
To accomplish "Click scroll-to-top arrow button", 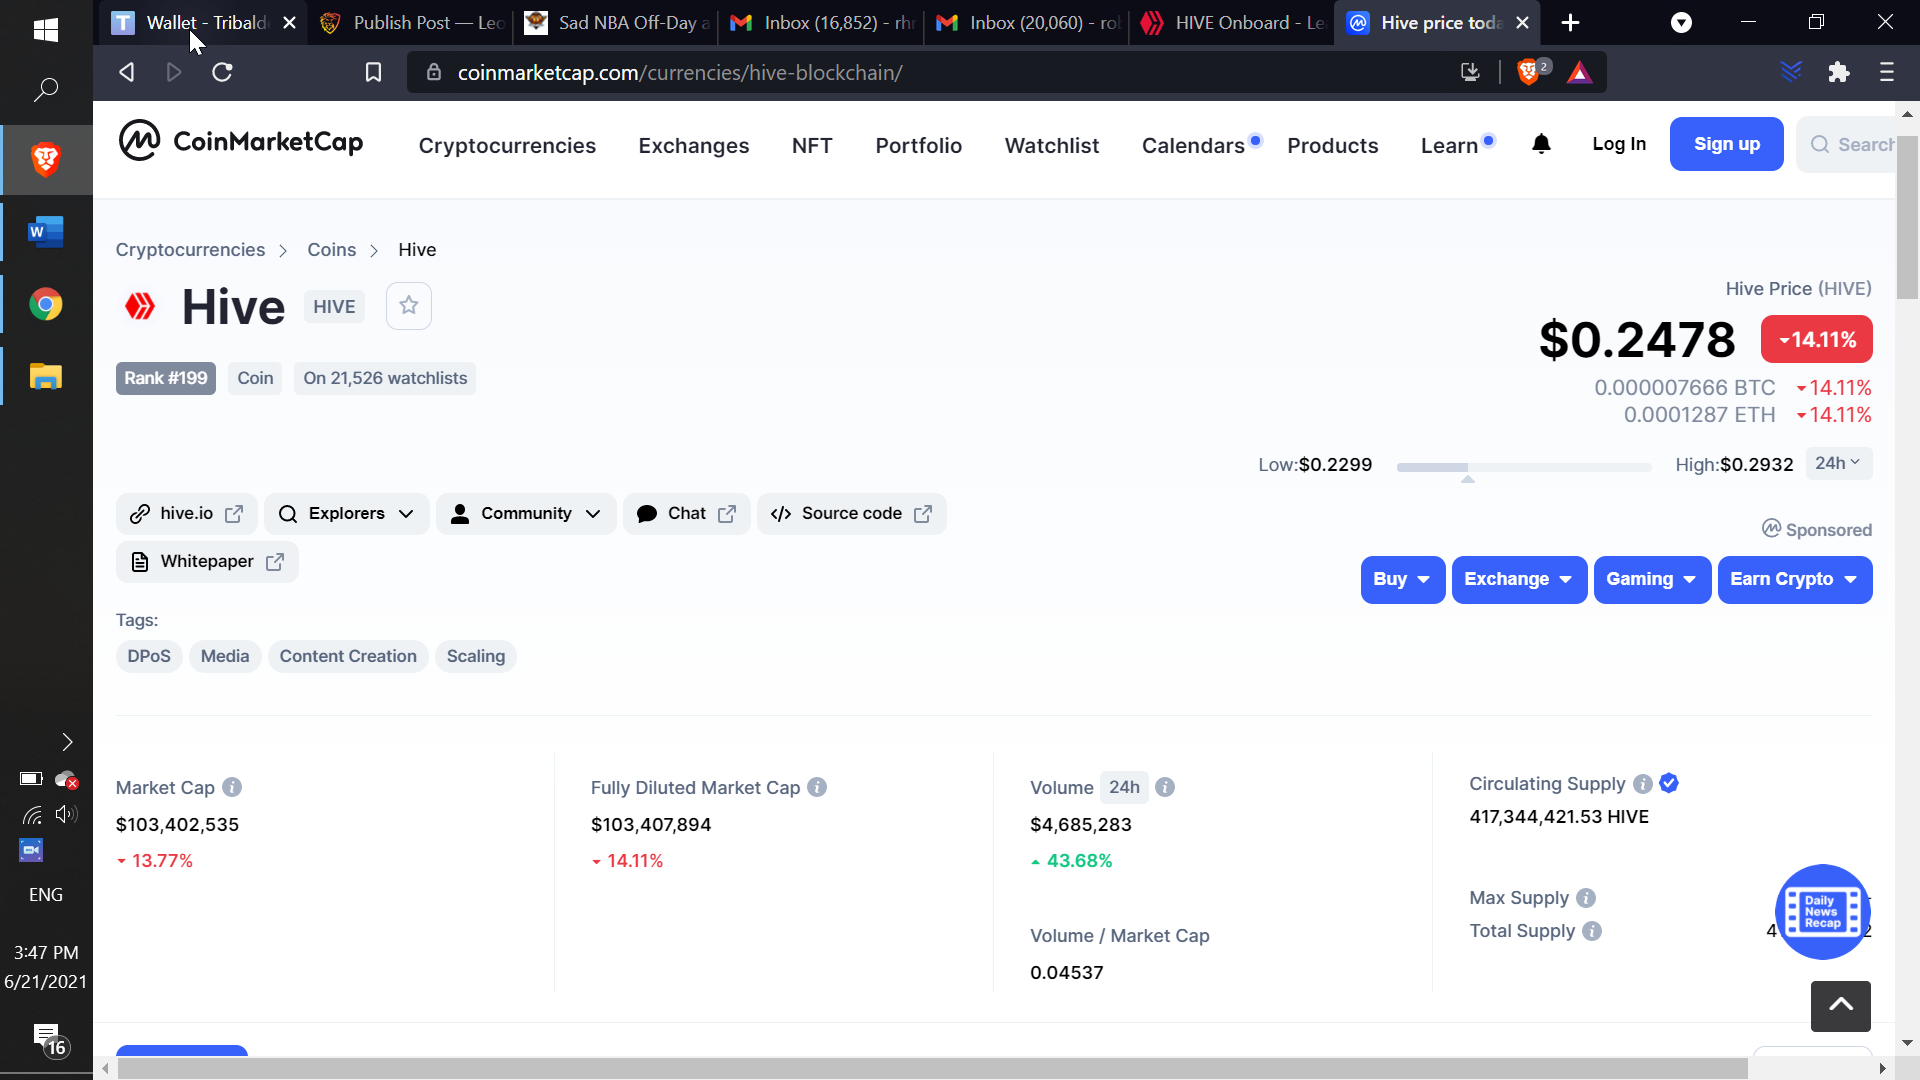I will pos(1841,1006).
